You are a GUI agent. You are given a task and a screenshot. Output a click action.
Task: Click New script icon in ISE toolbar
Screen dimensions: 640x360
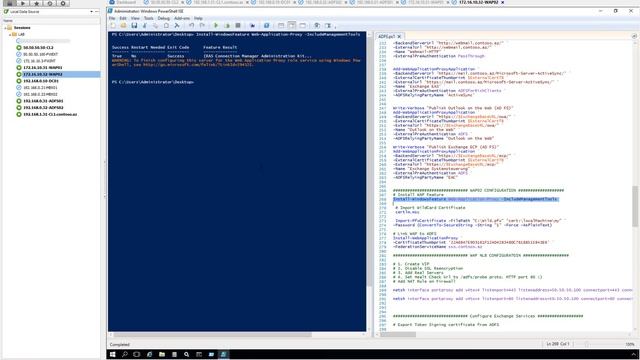point(113,25)
